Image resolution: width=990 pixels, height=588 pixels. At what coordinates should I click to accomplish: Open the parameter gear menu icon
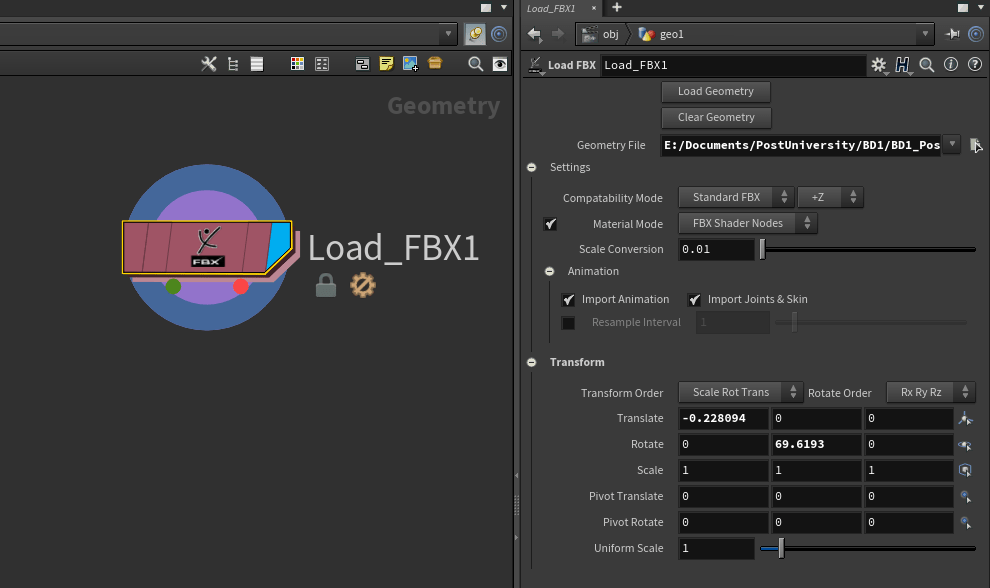coord(878,65)
